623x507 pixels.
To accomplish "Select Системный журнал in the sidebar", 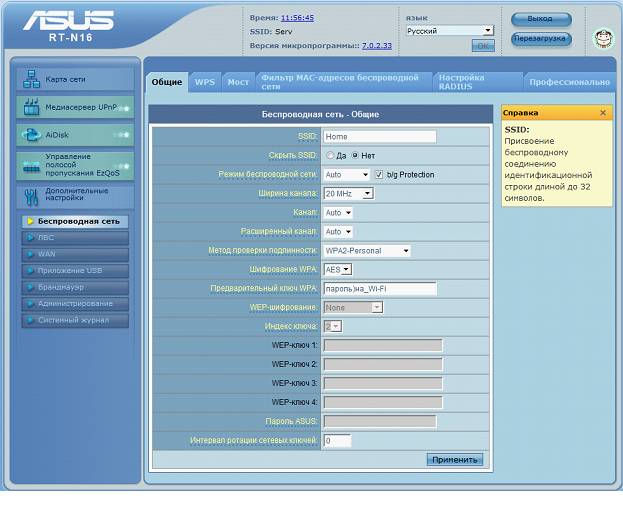I will click(x=75, y=320).
